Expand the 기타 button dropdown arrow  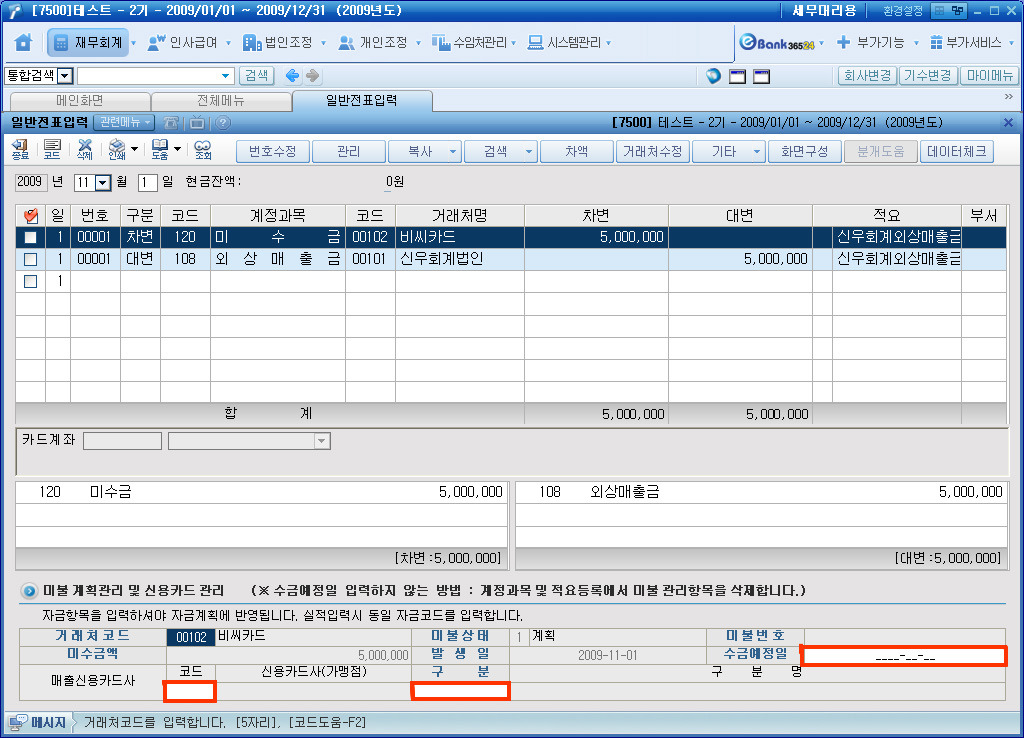click(x=756, y=152)
